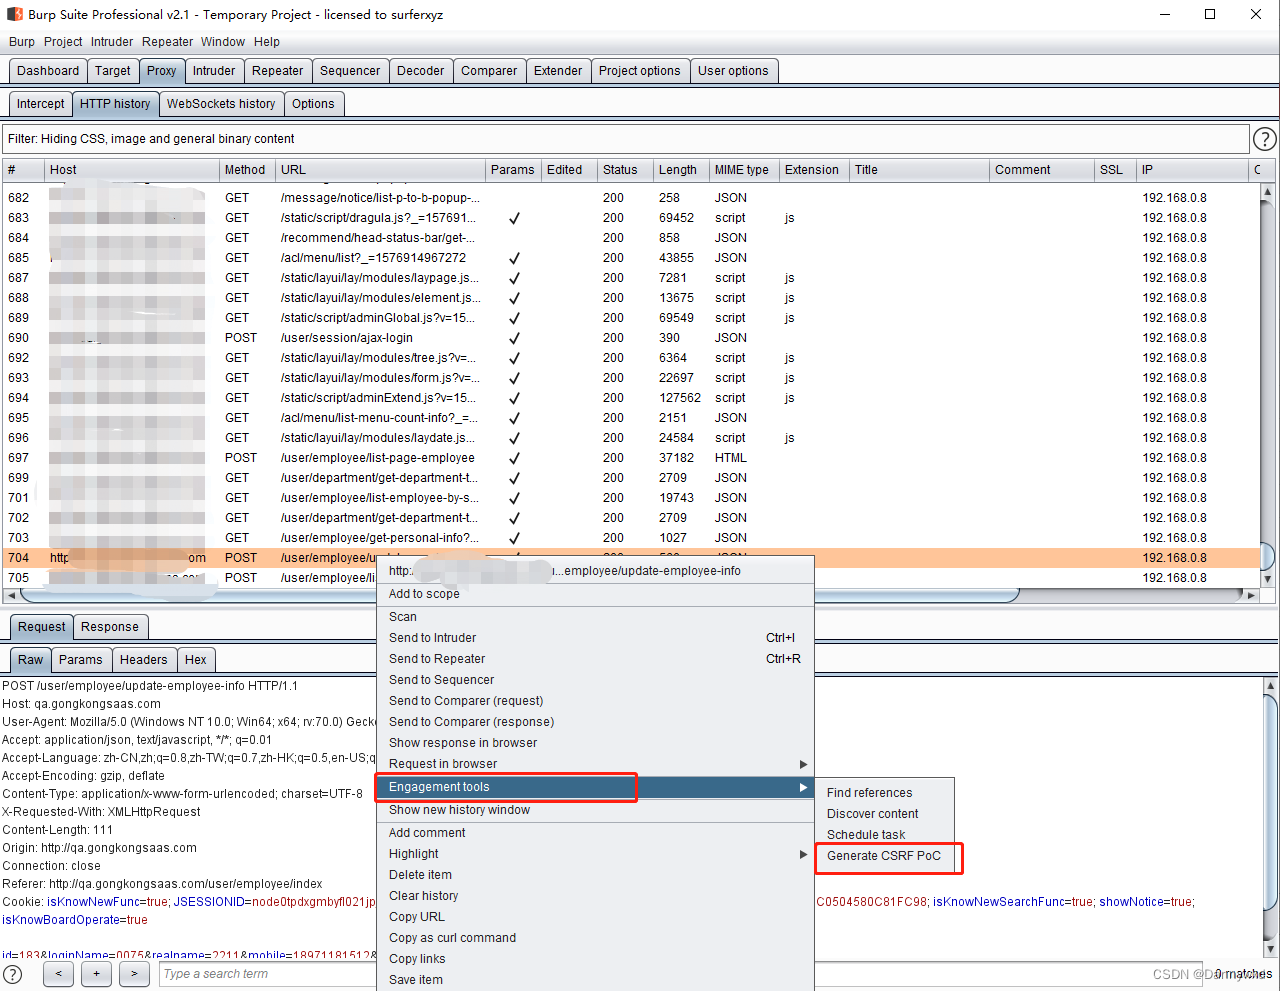Open the Burp menu

tap(22, 42)
